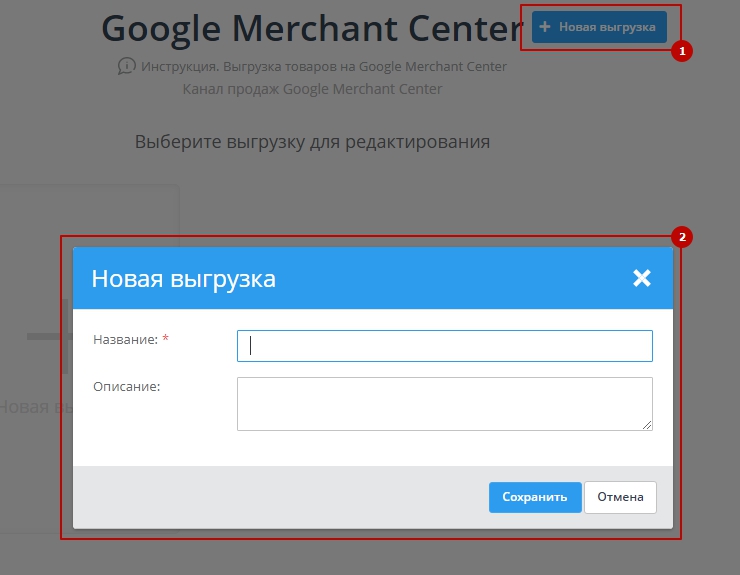Close the Новая выгрузка dialog with X
Viewport: 740px width, 575px height.
click(641, 278)
